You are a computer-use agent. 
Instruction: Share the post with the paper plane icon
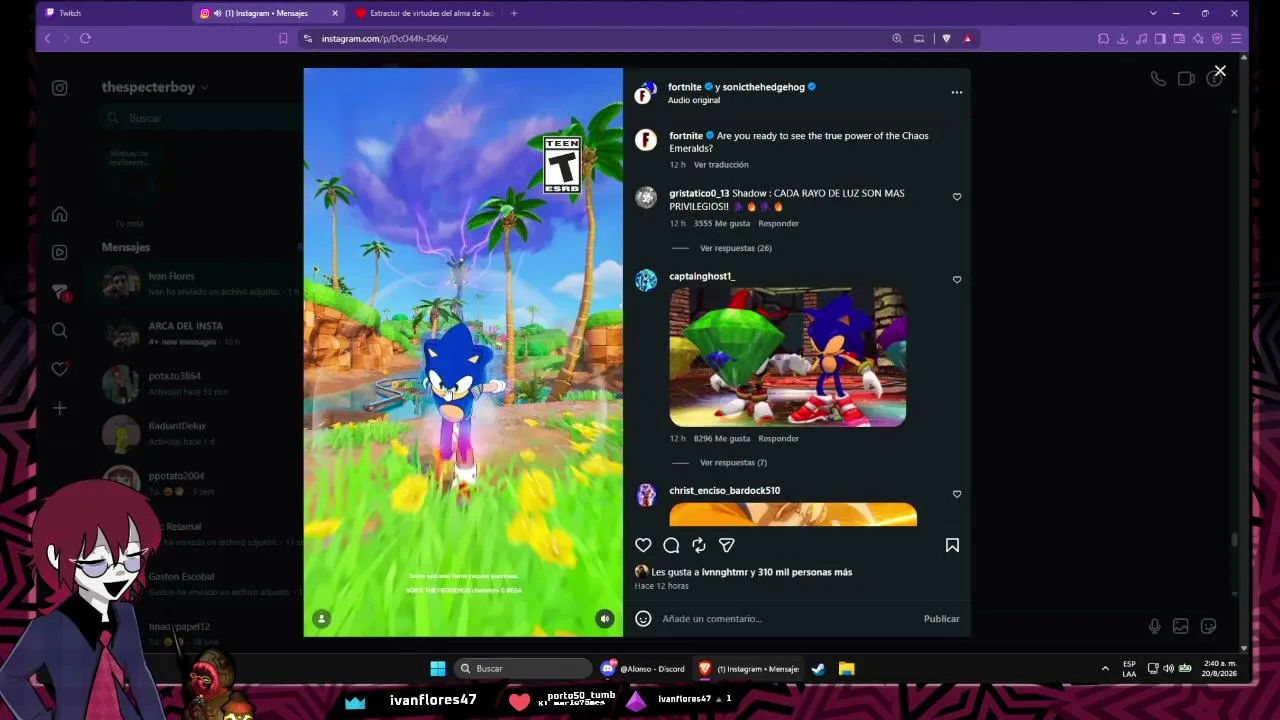(727, 545)
